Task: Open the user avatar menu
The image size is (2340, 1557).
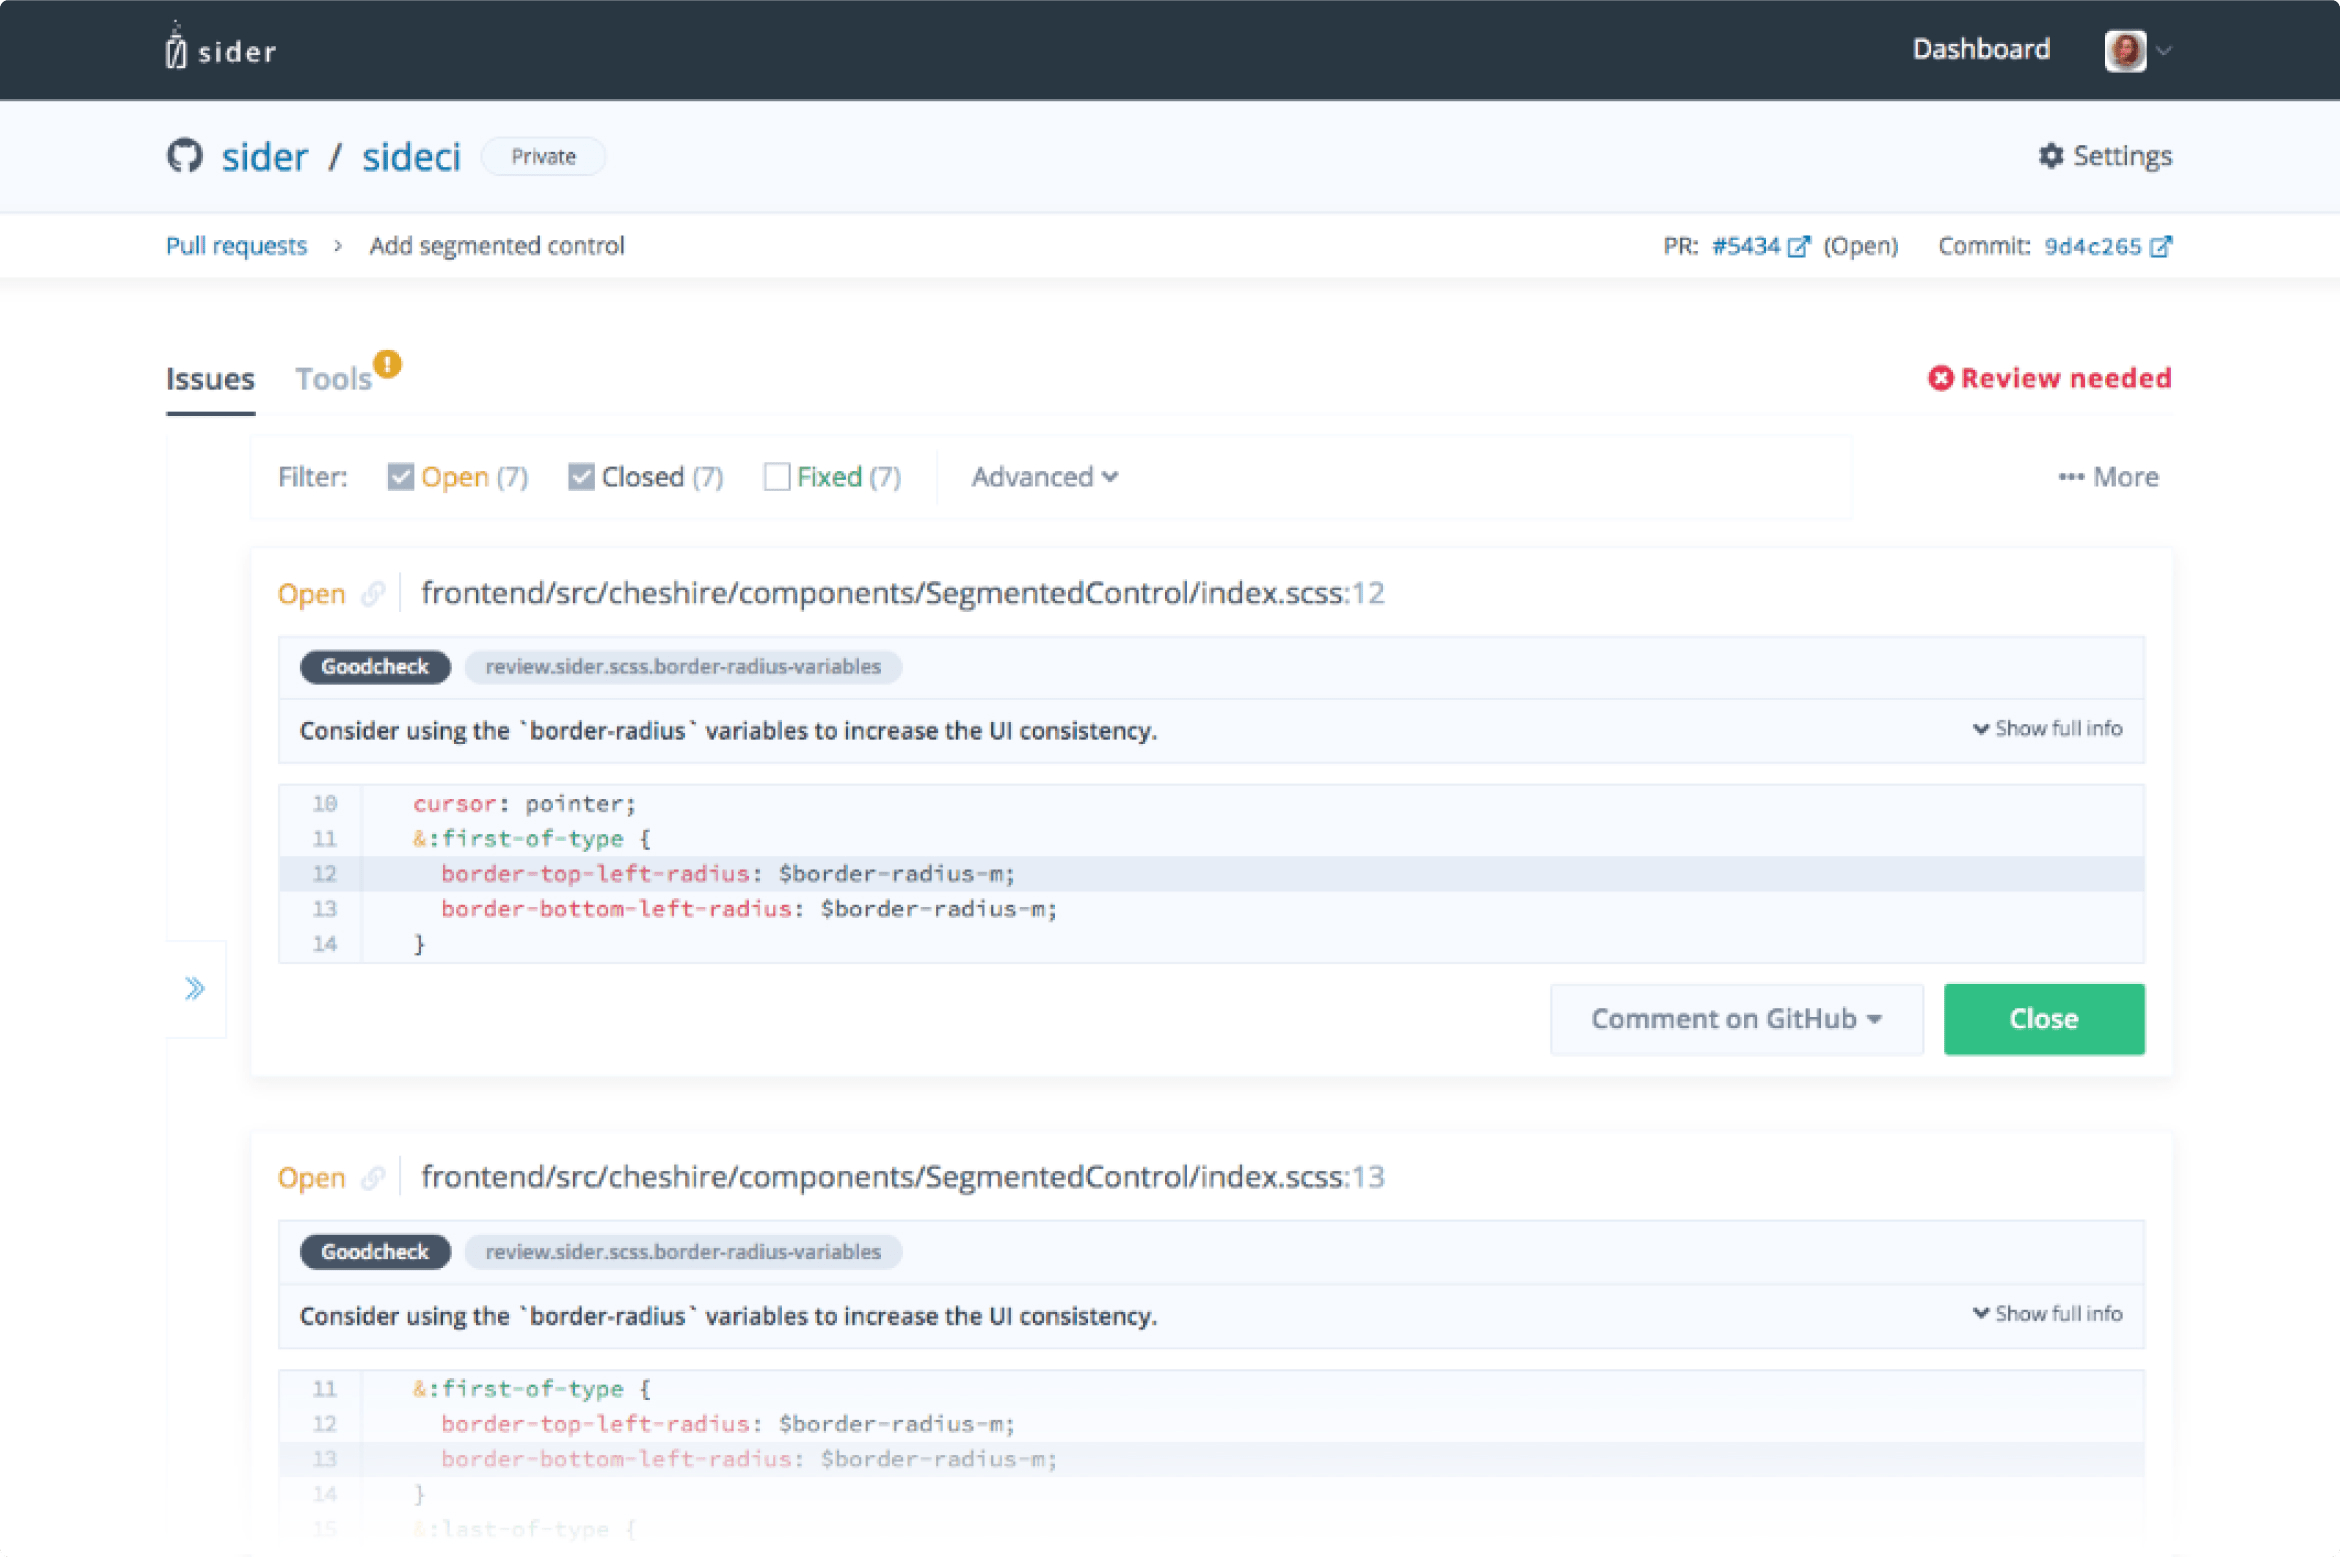Action: tap(2125, 50)
